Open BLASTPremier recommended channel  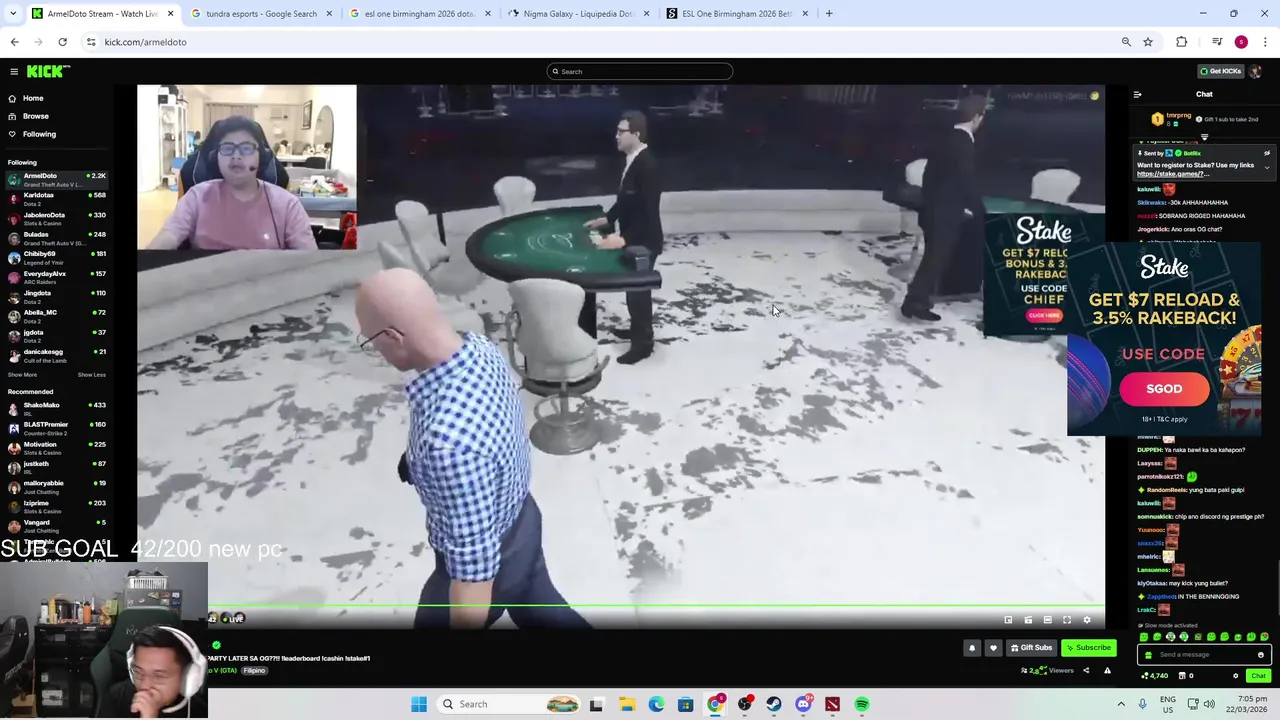(x=55, y=427)
